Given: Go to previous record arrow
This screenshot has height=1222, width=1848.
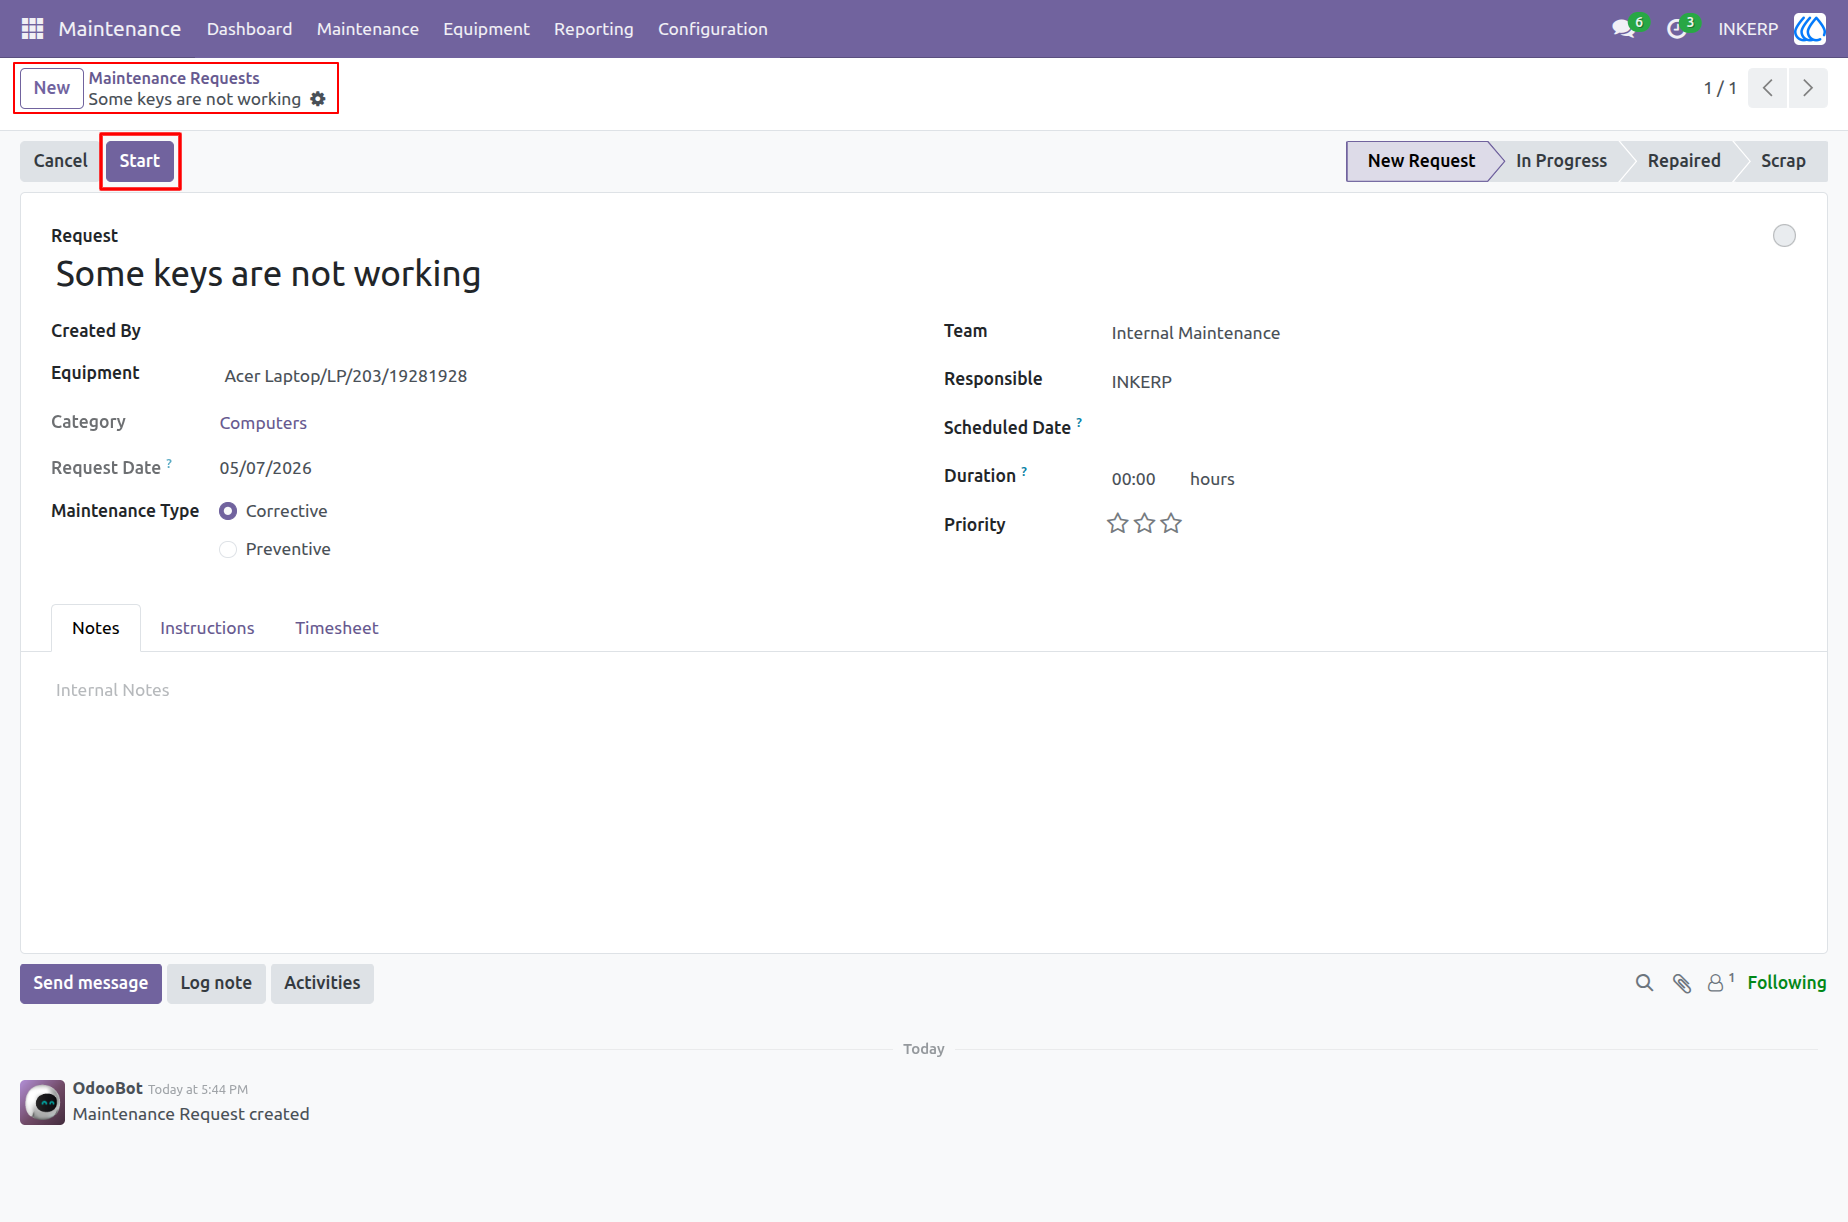Looking at the screenshot, I should point(1768,88).
